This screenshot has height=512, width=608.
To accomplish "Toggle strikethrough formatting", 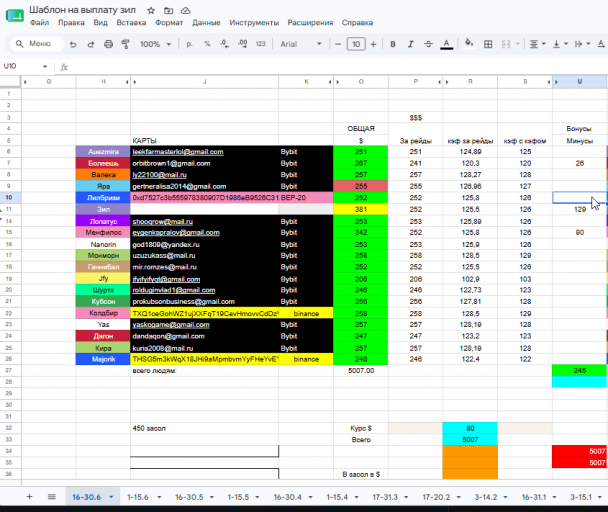I will click(x=428, y=44).
